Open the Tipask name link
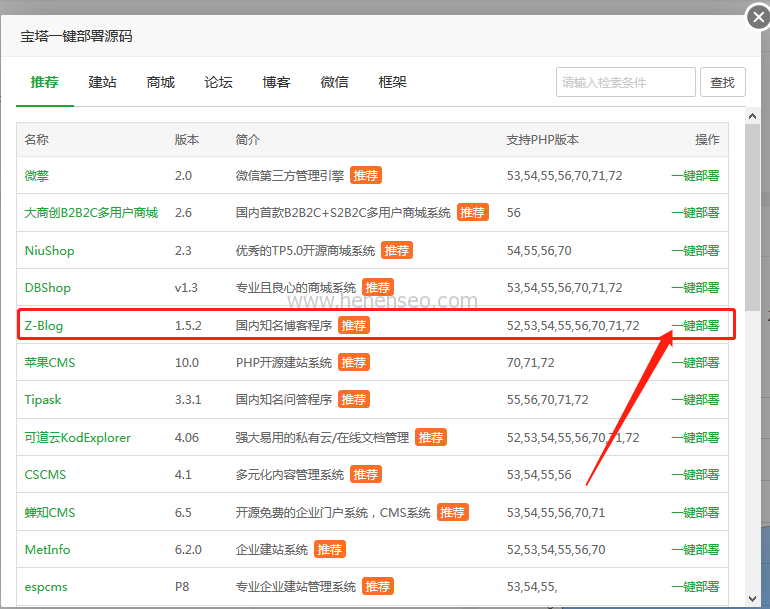The width and height of the screenshot is (770, 609). point(43,399)
